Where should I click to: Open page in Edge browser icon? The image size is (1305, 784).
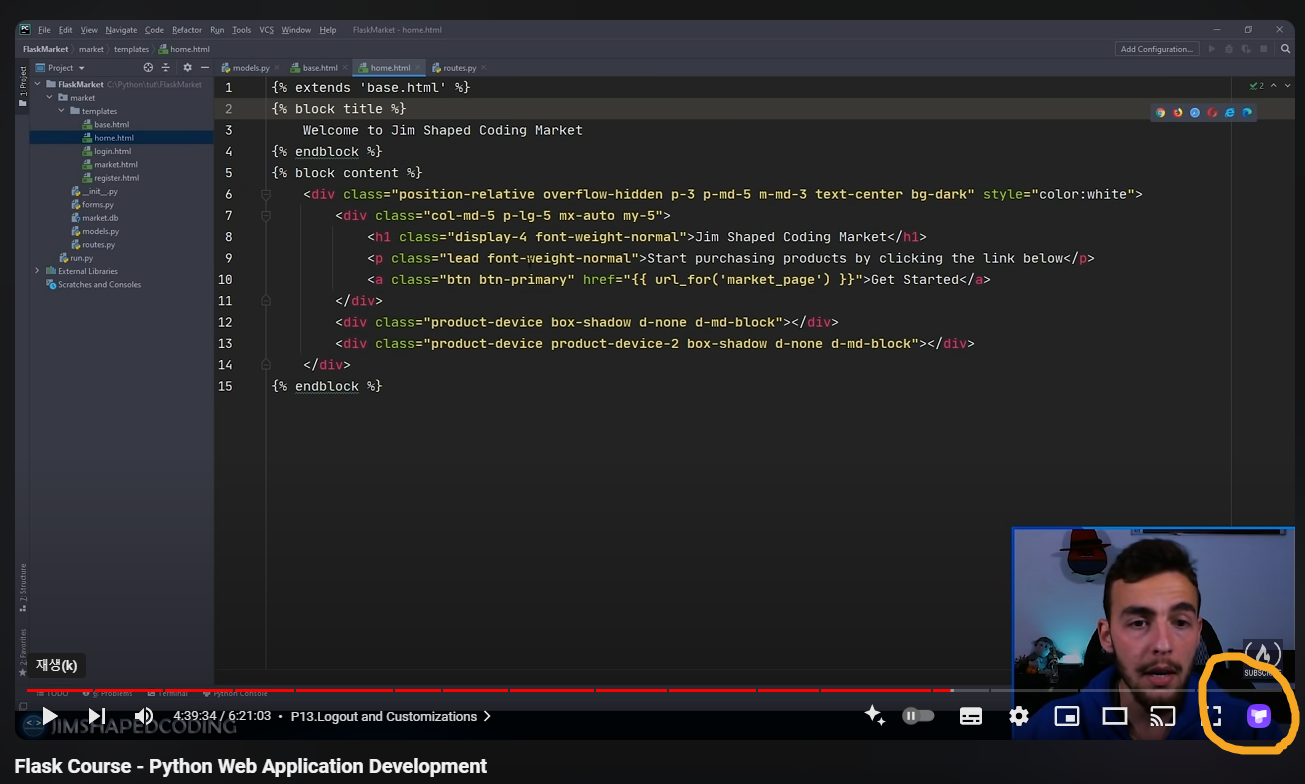[x=1247, y=113]
